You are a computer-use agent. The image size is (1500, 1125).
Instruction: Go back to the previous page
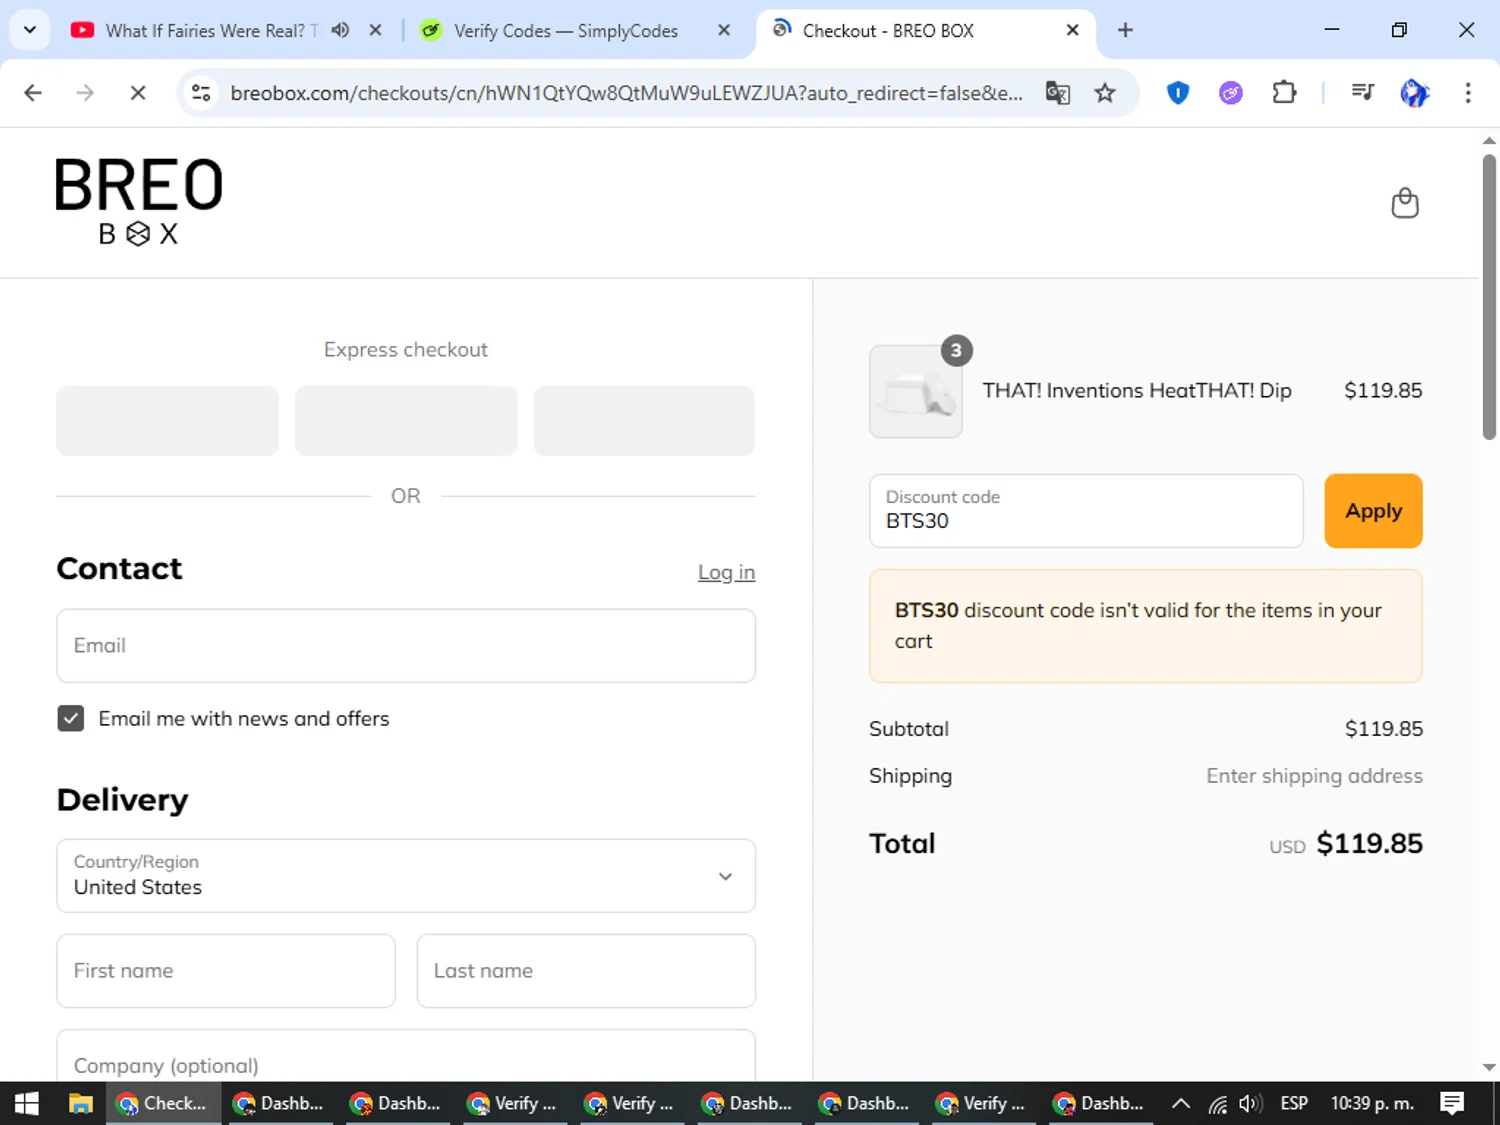33,93
